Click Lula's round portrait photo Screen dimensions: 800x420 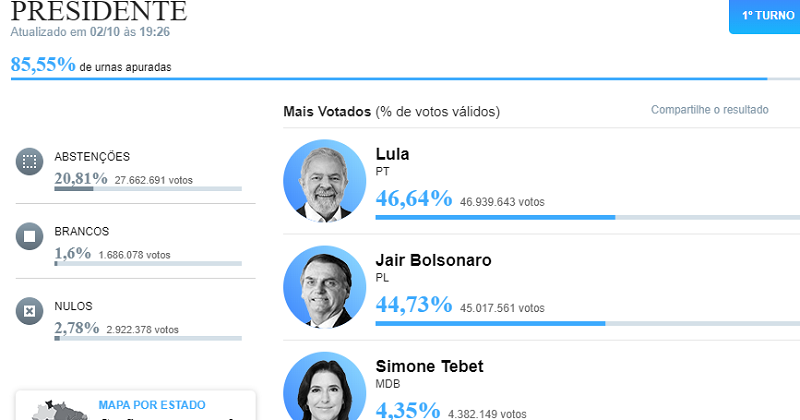[x=324, y=181]
